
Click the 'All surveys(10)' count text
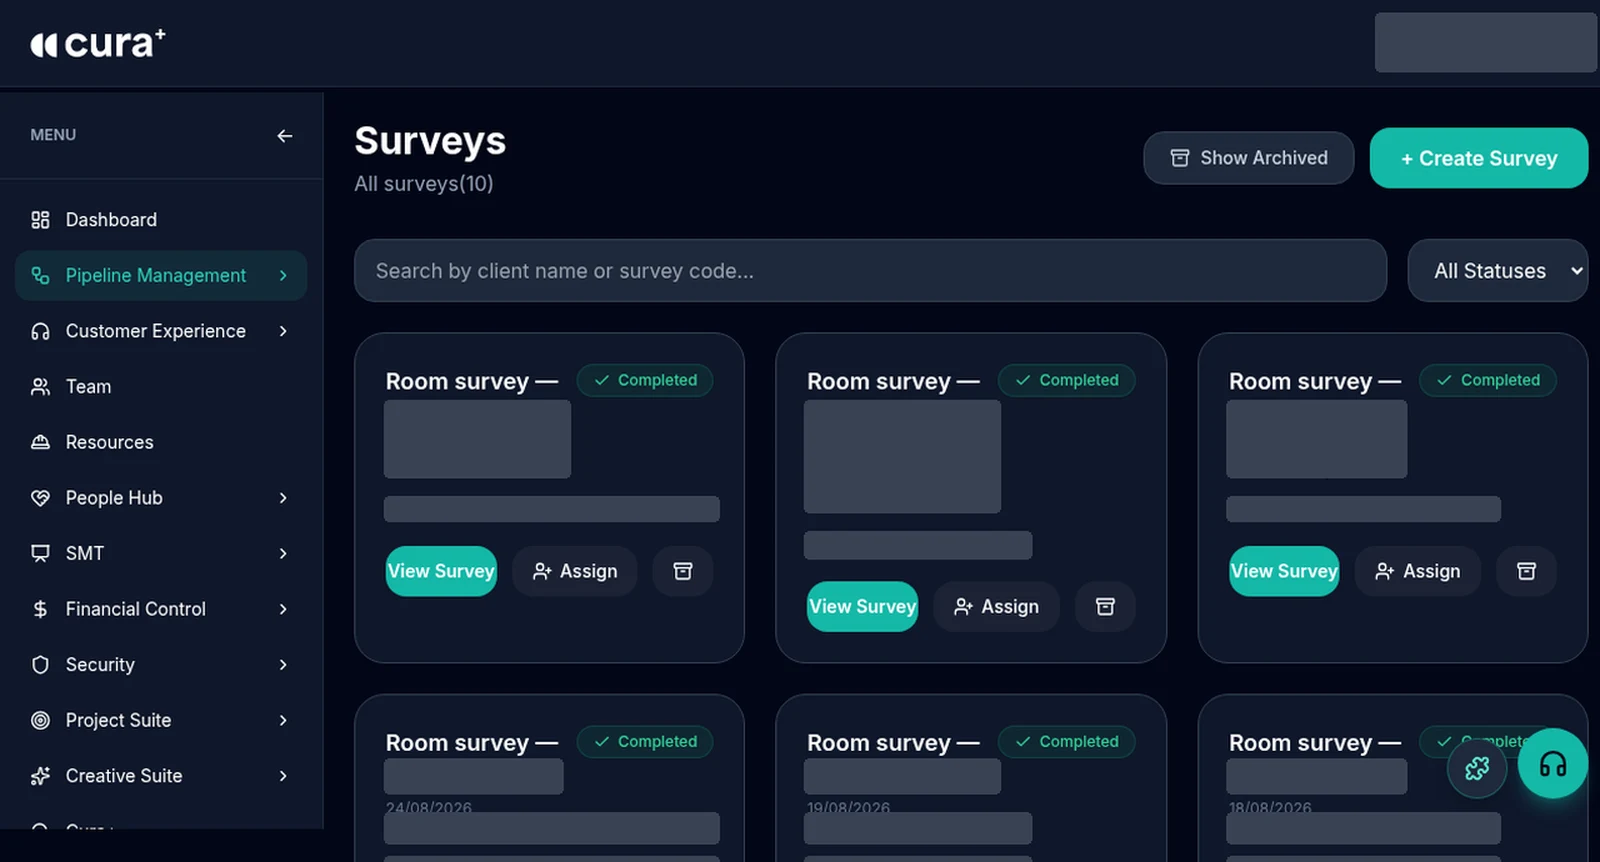pos(424,184)
